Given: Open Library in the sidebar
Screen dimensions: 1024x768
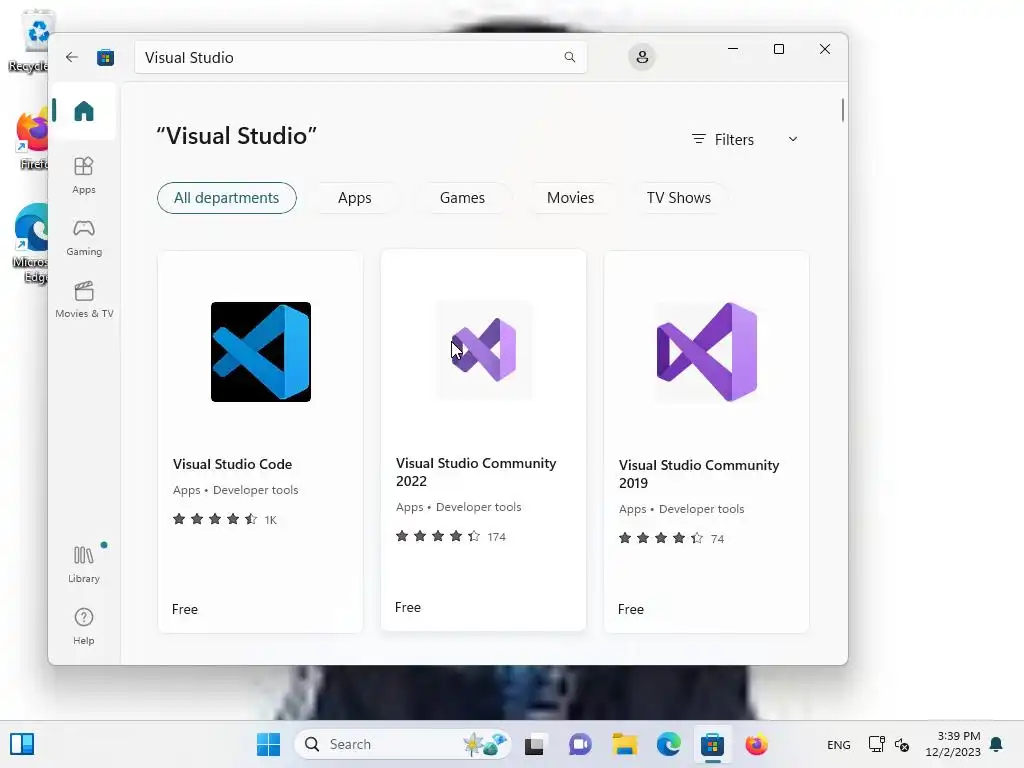Looking at the screenshot, I should point(84,565).
